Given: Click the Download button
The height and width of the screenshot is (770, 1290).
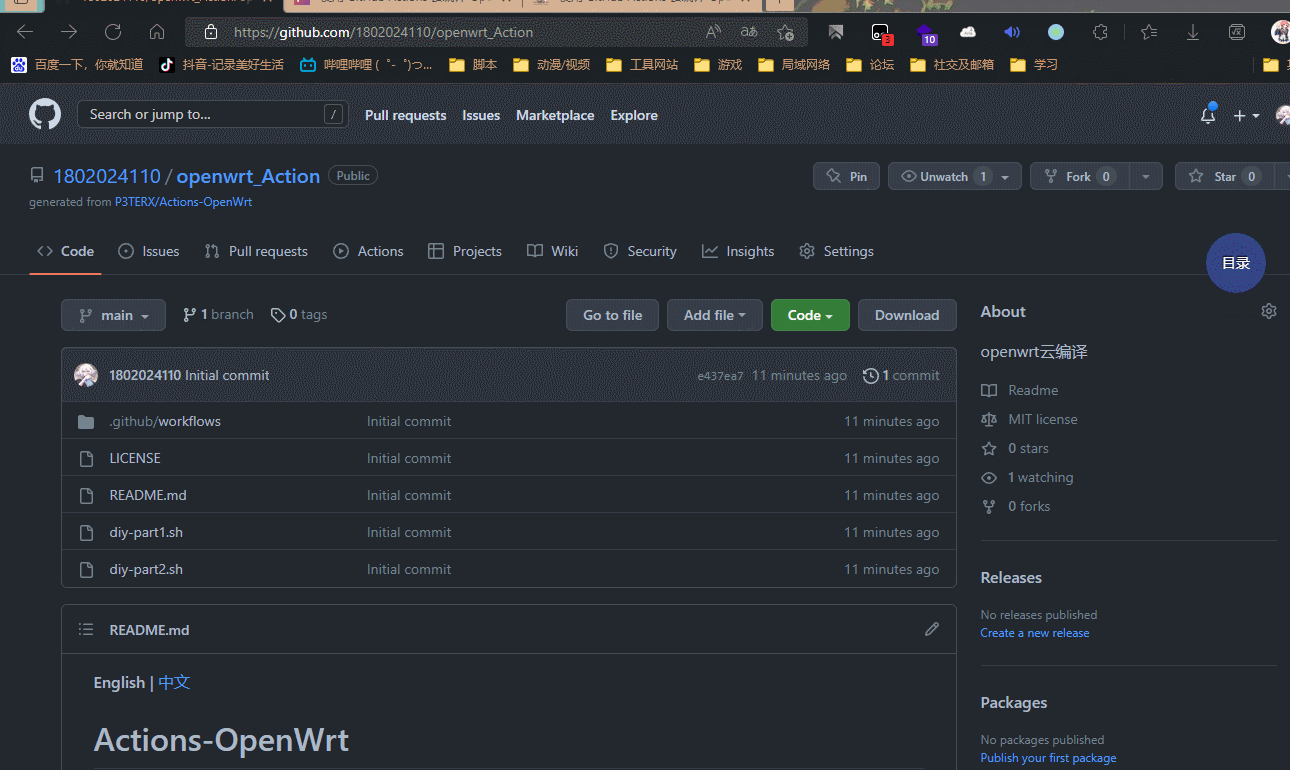Looking at the screenshot, I should [907, 315].
